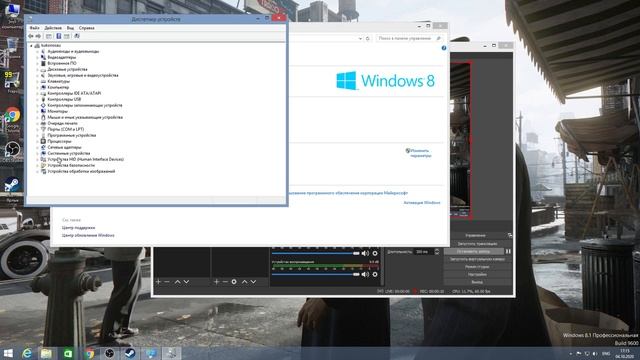Expand the Процессоры category
640x360 pixels.
tap(37, 141)
